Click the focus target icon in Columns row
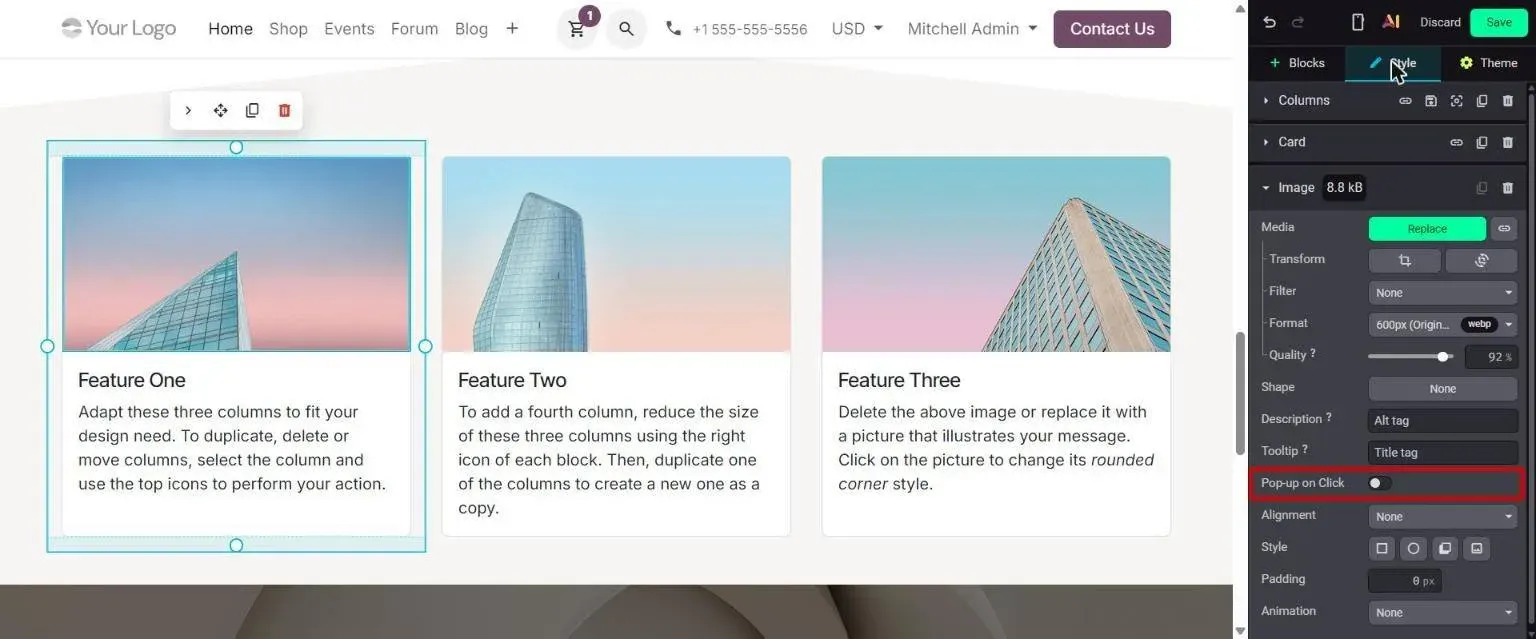The image size is (1536, 639). click(1456, 101)
